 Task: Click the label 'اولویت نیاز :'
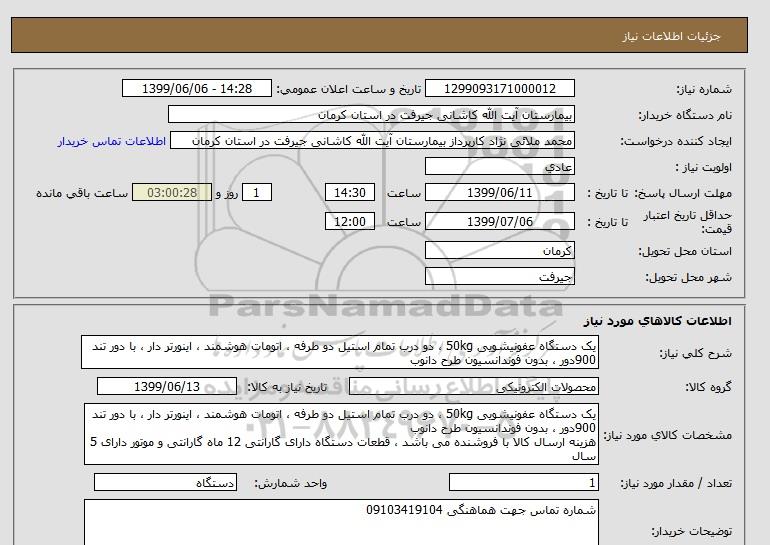[x=703, y=167]
